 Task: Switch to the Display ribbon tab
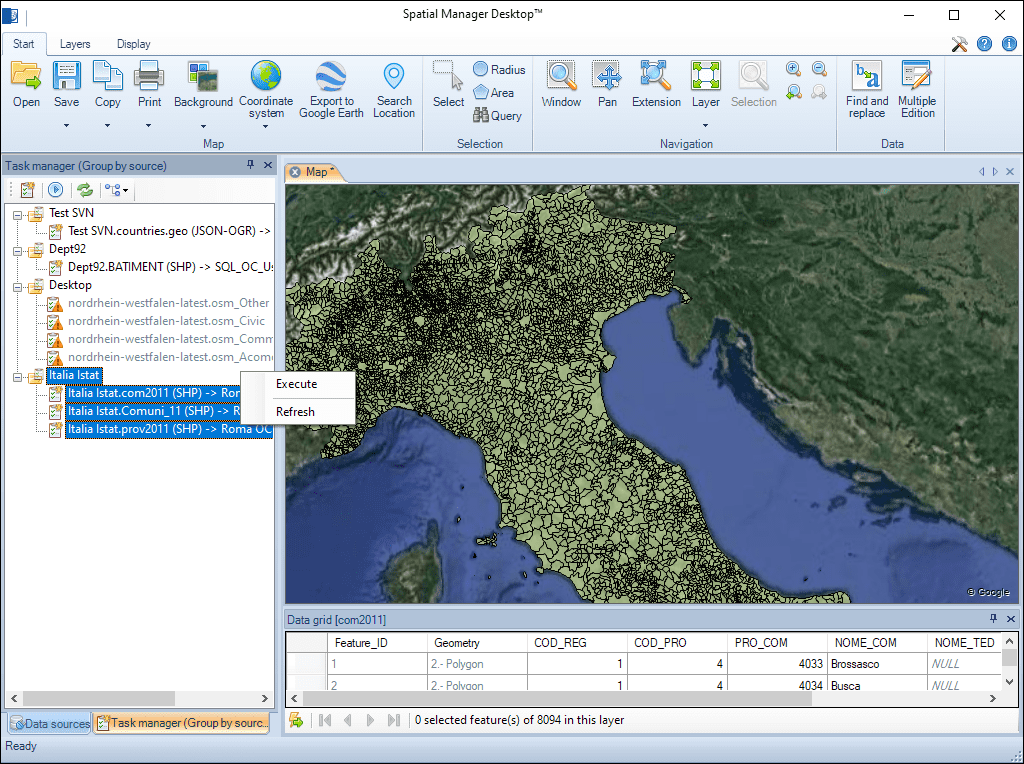tap(133, 44)
